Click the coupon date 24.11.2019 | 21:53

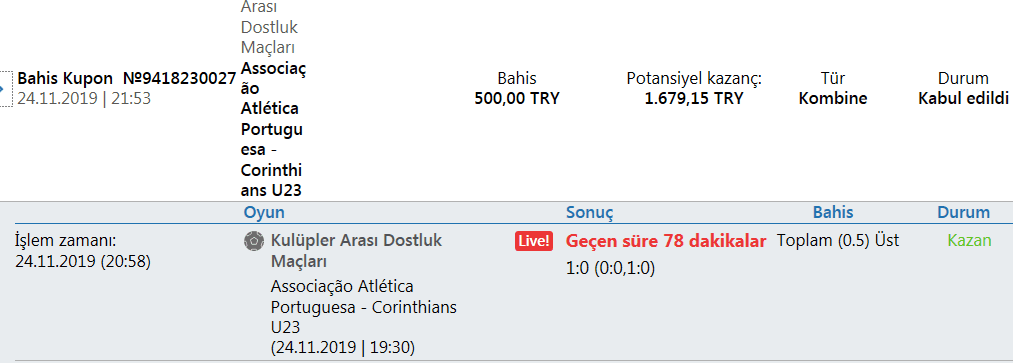84,99
